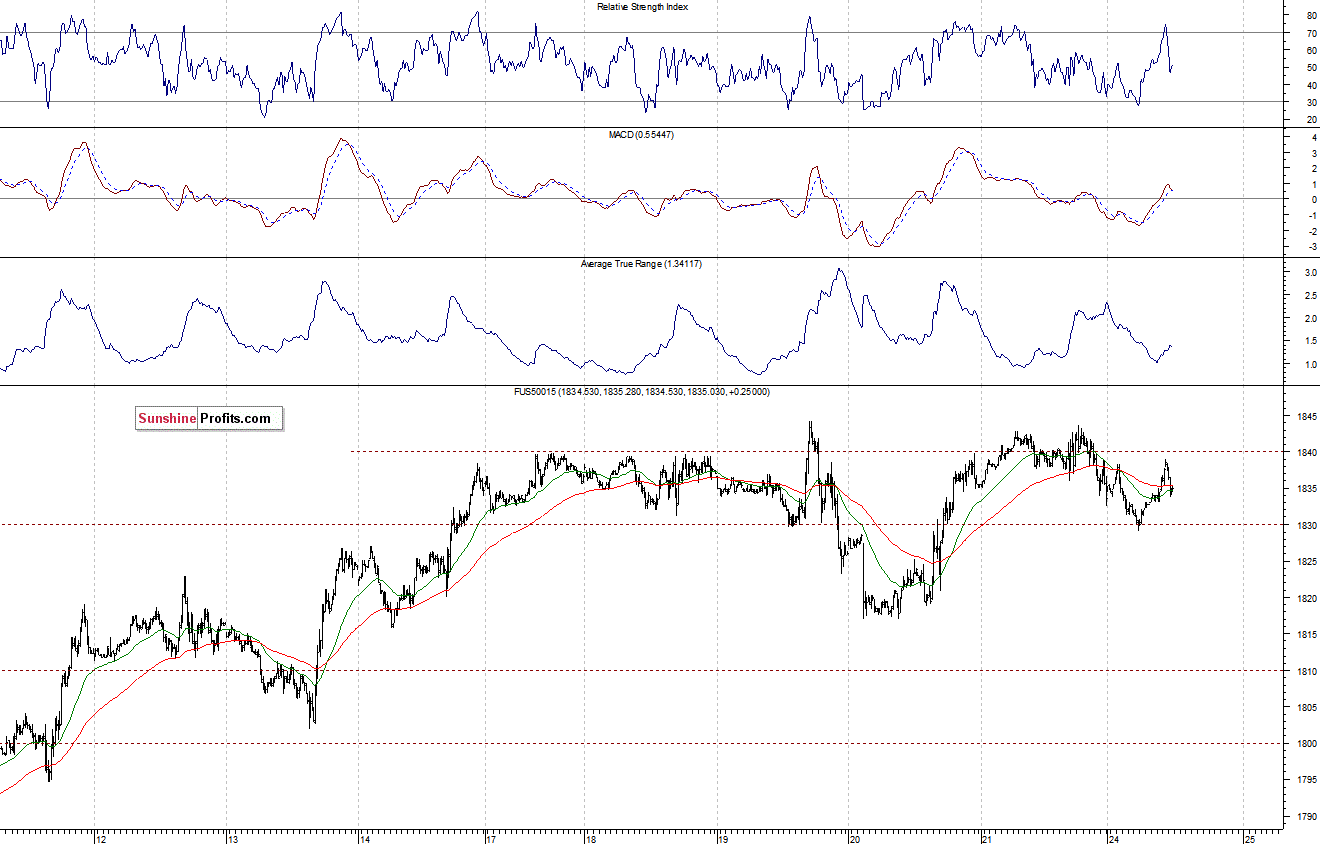1320x844 pixels.
Task: Select date label 18 on time axis
Action: click(x=592, y=838)
